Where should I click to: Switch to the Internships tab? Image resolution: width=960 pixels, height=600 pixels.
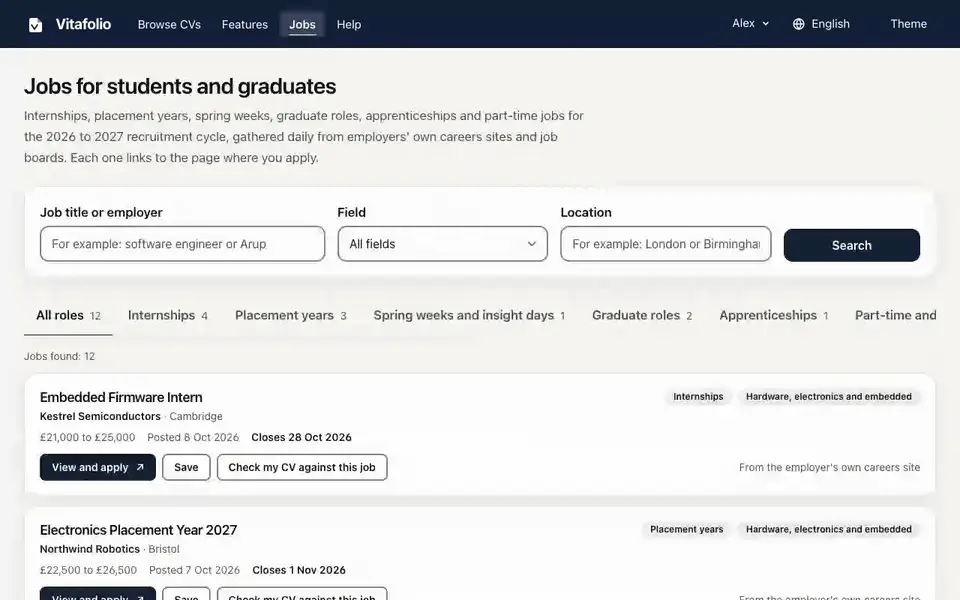click(168, 315)
